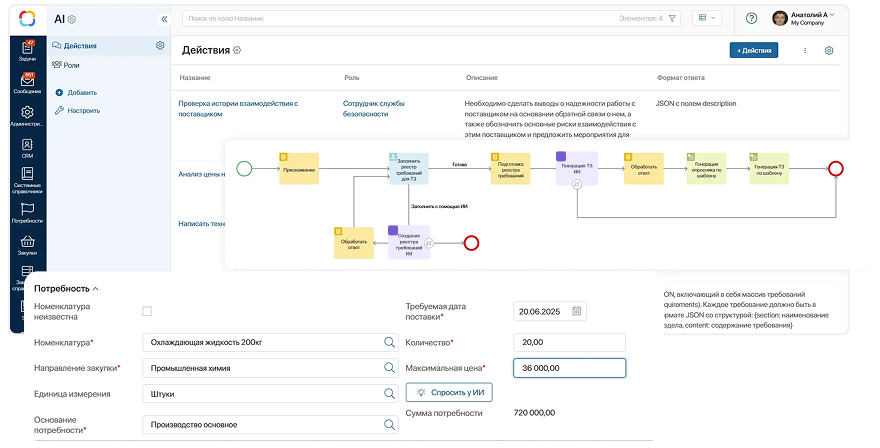Click Добавить in the left panel

point(76,93)
